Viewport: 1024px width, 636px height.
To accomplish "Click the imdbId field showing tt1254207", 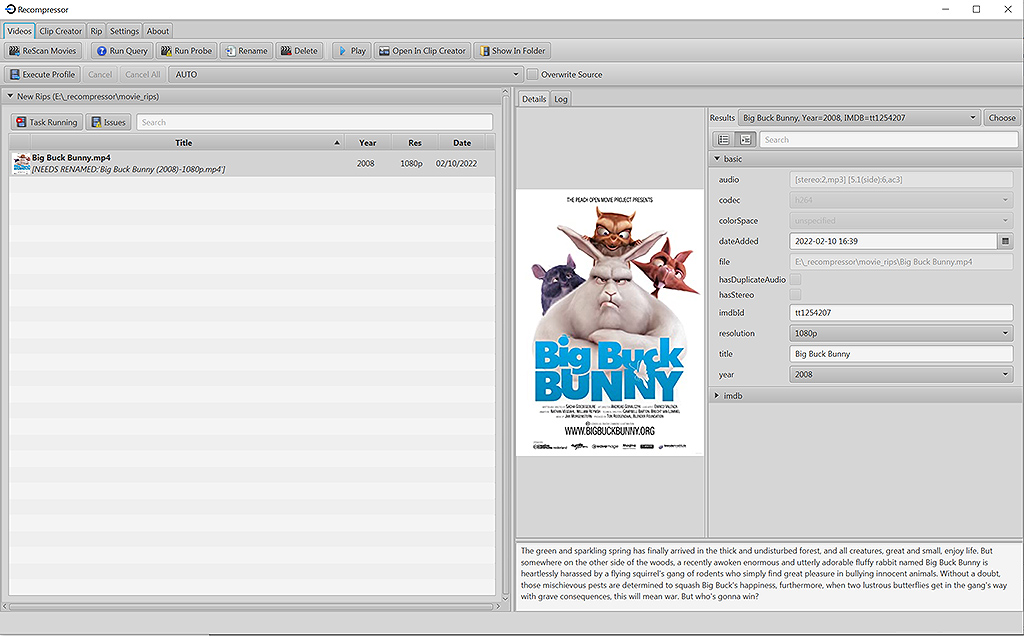I will [x=901, y=313].
